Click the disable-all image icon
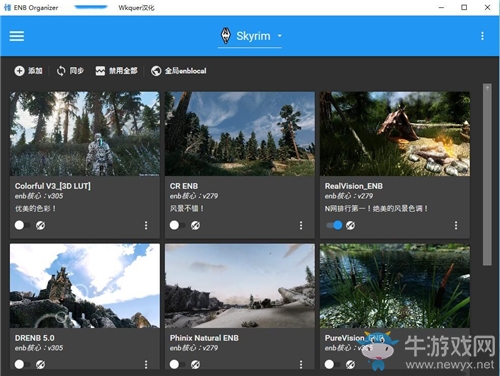 click(100, 71)
